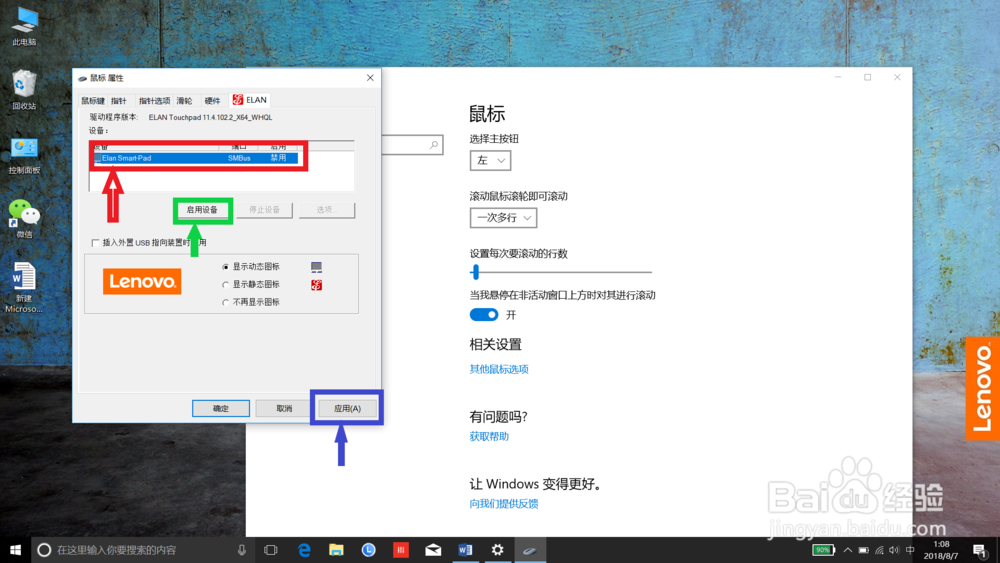Image resolution: width=1000 pixels, height=563 pixels.
Task: Open the 回收站 recycle bin icon
Action: [x=24, y=89]
